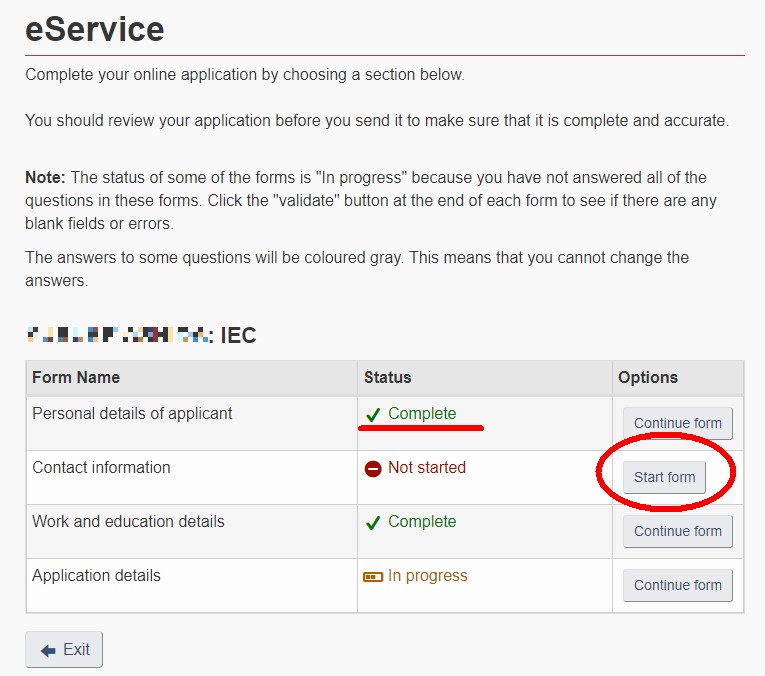This screenshot has width=765, height=676.
Task: Click the Form Name column header
Action: [x=76, y=378]
